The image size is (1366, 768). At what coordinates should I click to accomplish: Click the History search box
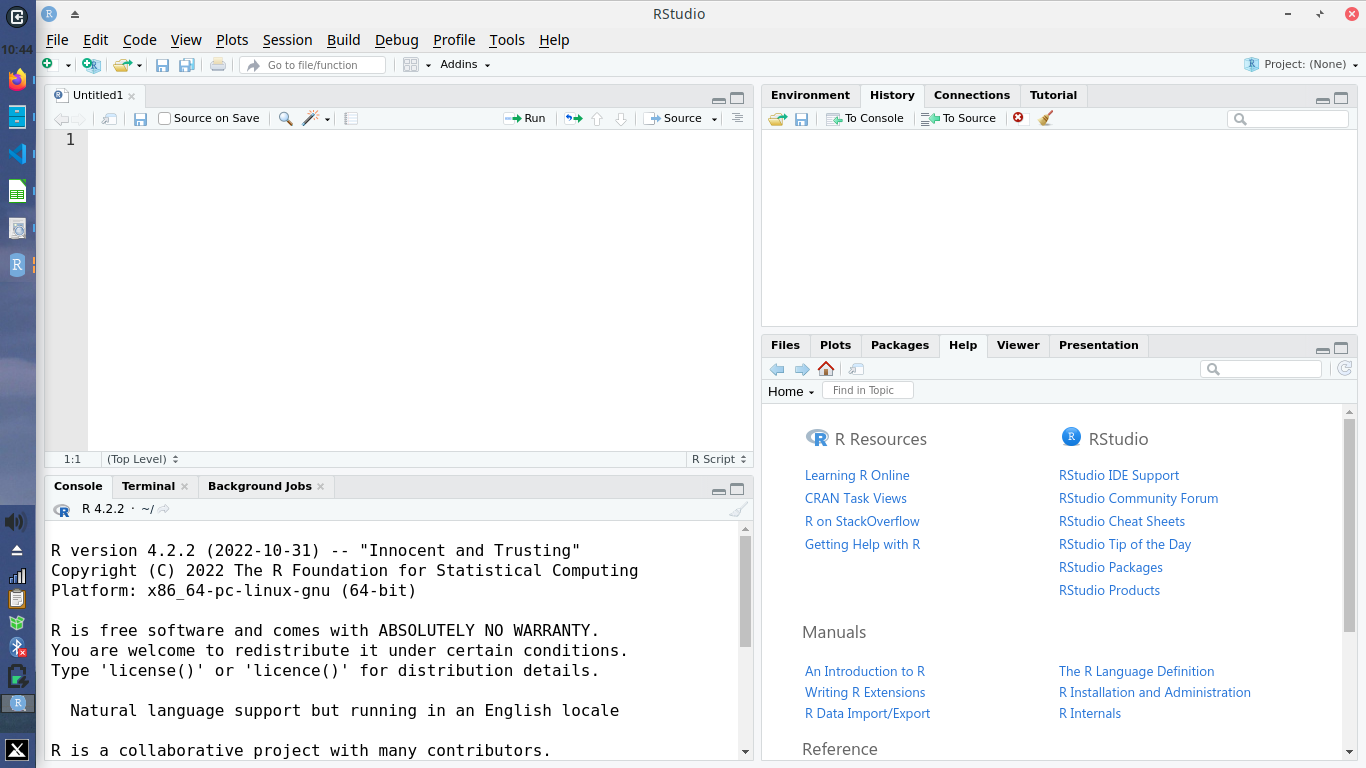(1288, 118)
